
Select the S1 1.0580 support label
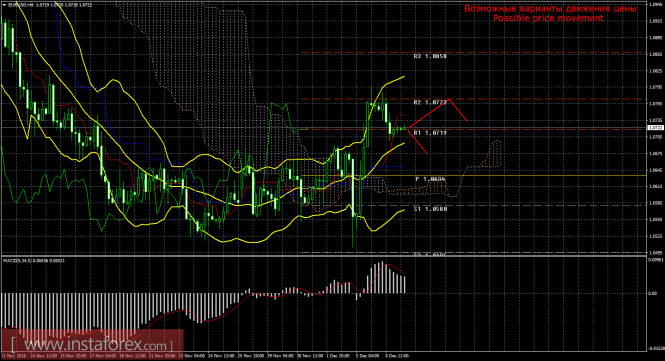(x=430, y=209)
